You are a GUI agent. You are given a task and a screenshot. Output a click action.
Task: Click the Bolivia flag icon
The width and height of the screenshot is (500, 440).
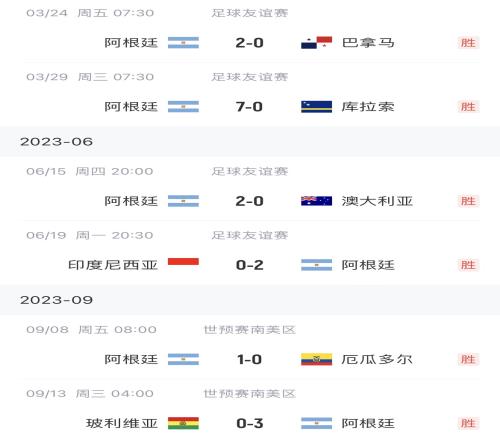click(x=183, y=423)
